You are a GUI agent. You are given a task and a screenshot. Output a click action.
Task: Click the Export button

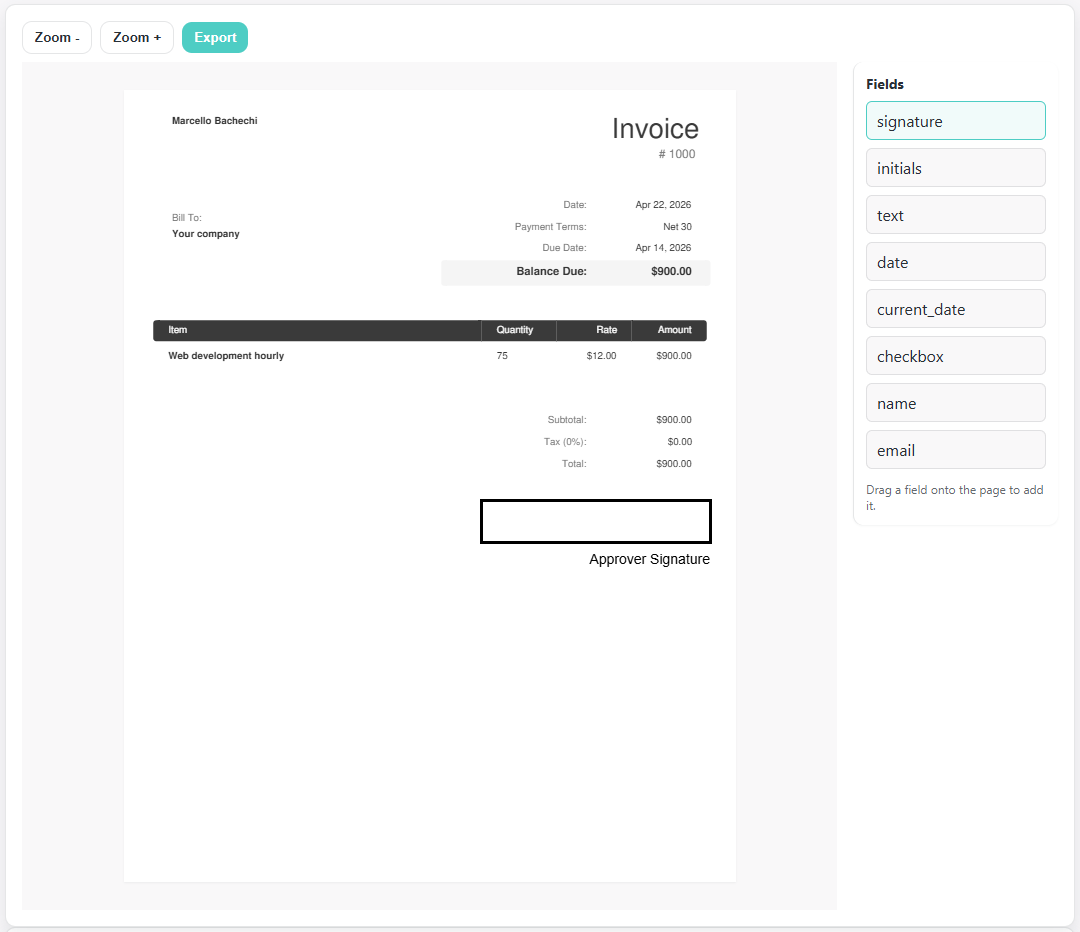[214, 37]
